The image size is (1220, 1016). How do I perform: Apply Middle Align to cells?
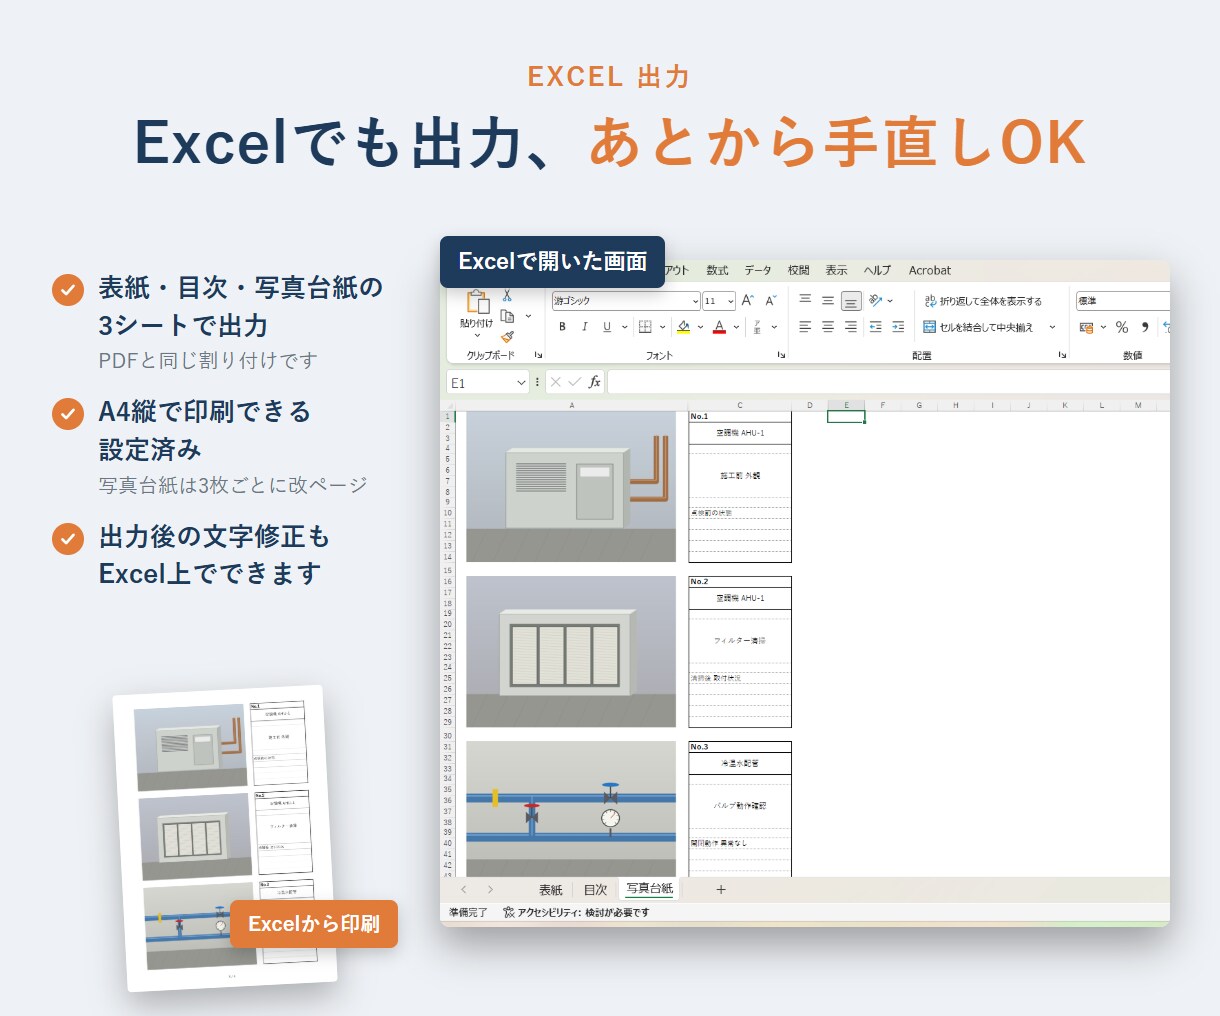click(828, 300)
